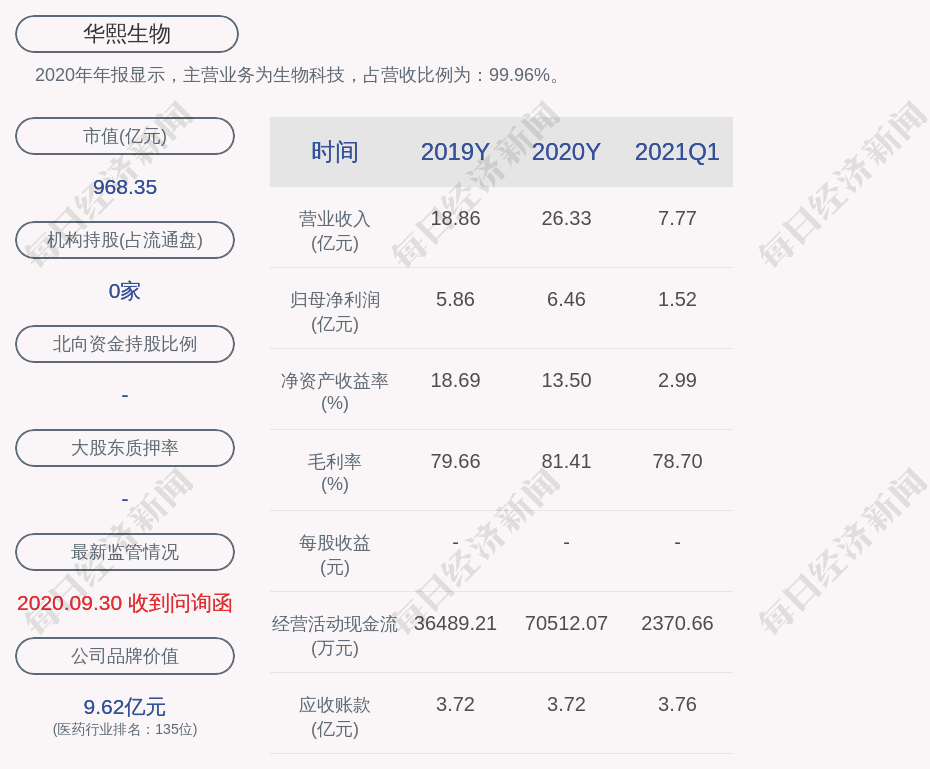The image size is (930, 769).
Task: Click the 华熙生物 company name pill
Action: (x=127, y=34)
